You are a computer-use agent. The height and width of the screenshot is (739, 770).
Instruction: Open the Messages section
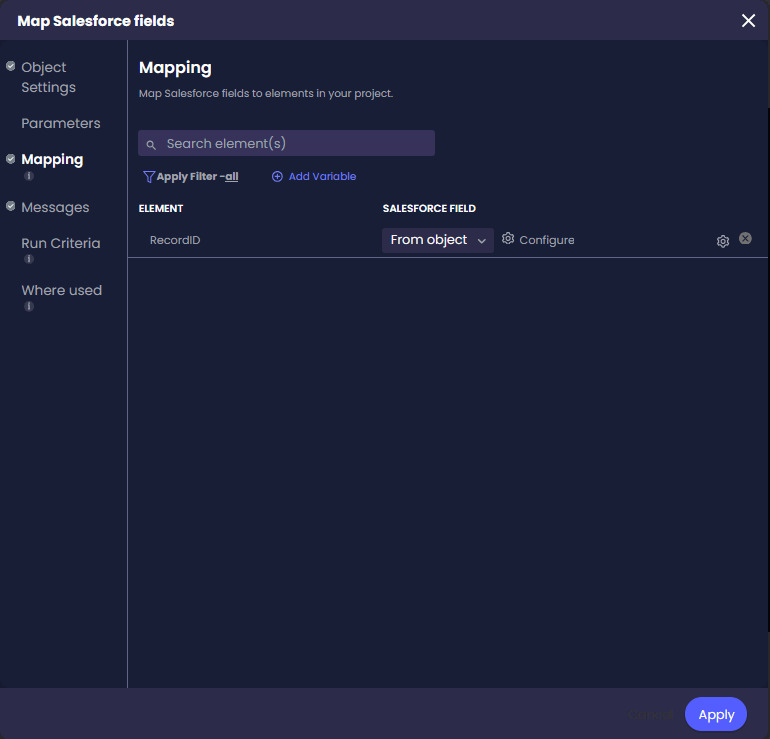pos(55,207)
